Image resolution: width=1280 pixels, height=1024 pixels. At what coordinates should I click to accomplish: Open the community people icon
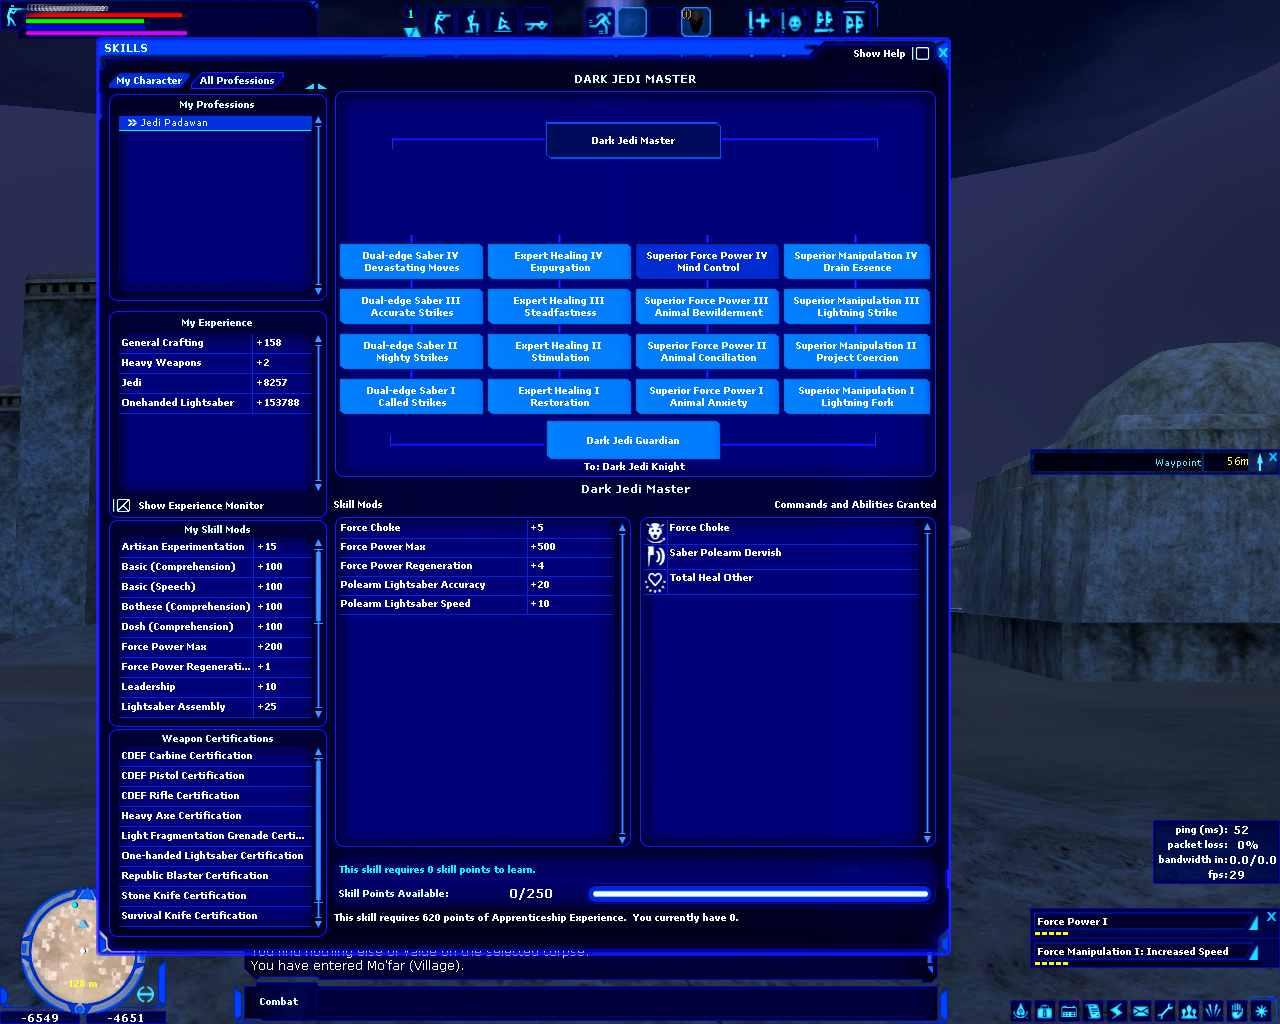tap(1189, 1011)
